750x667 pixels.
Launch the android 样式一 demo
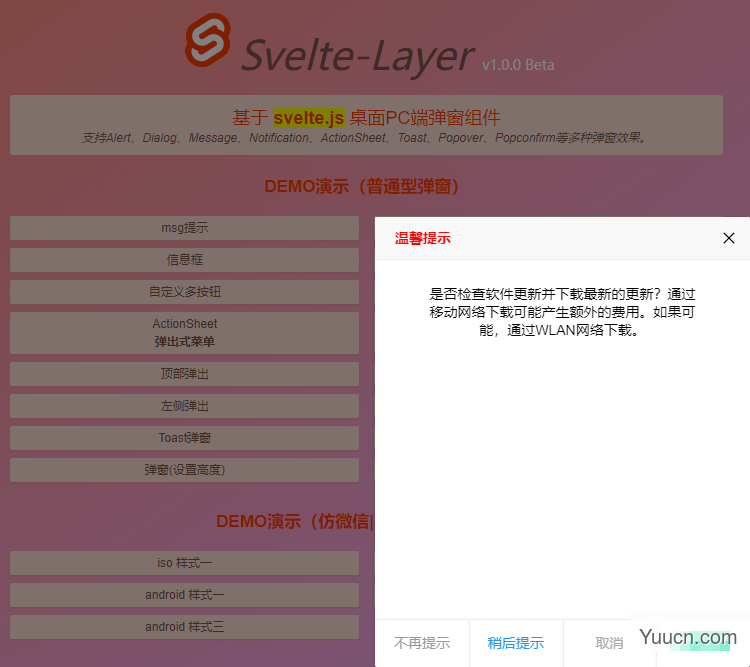click(184, 595)
